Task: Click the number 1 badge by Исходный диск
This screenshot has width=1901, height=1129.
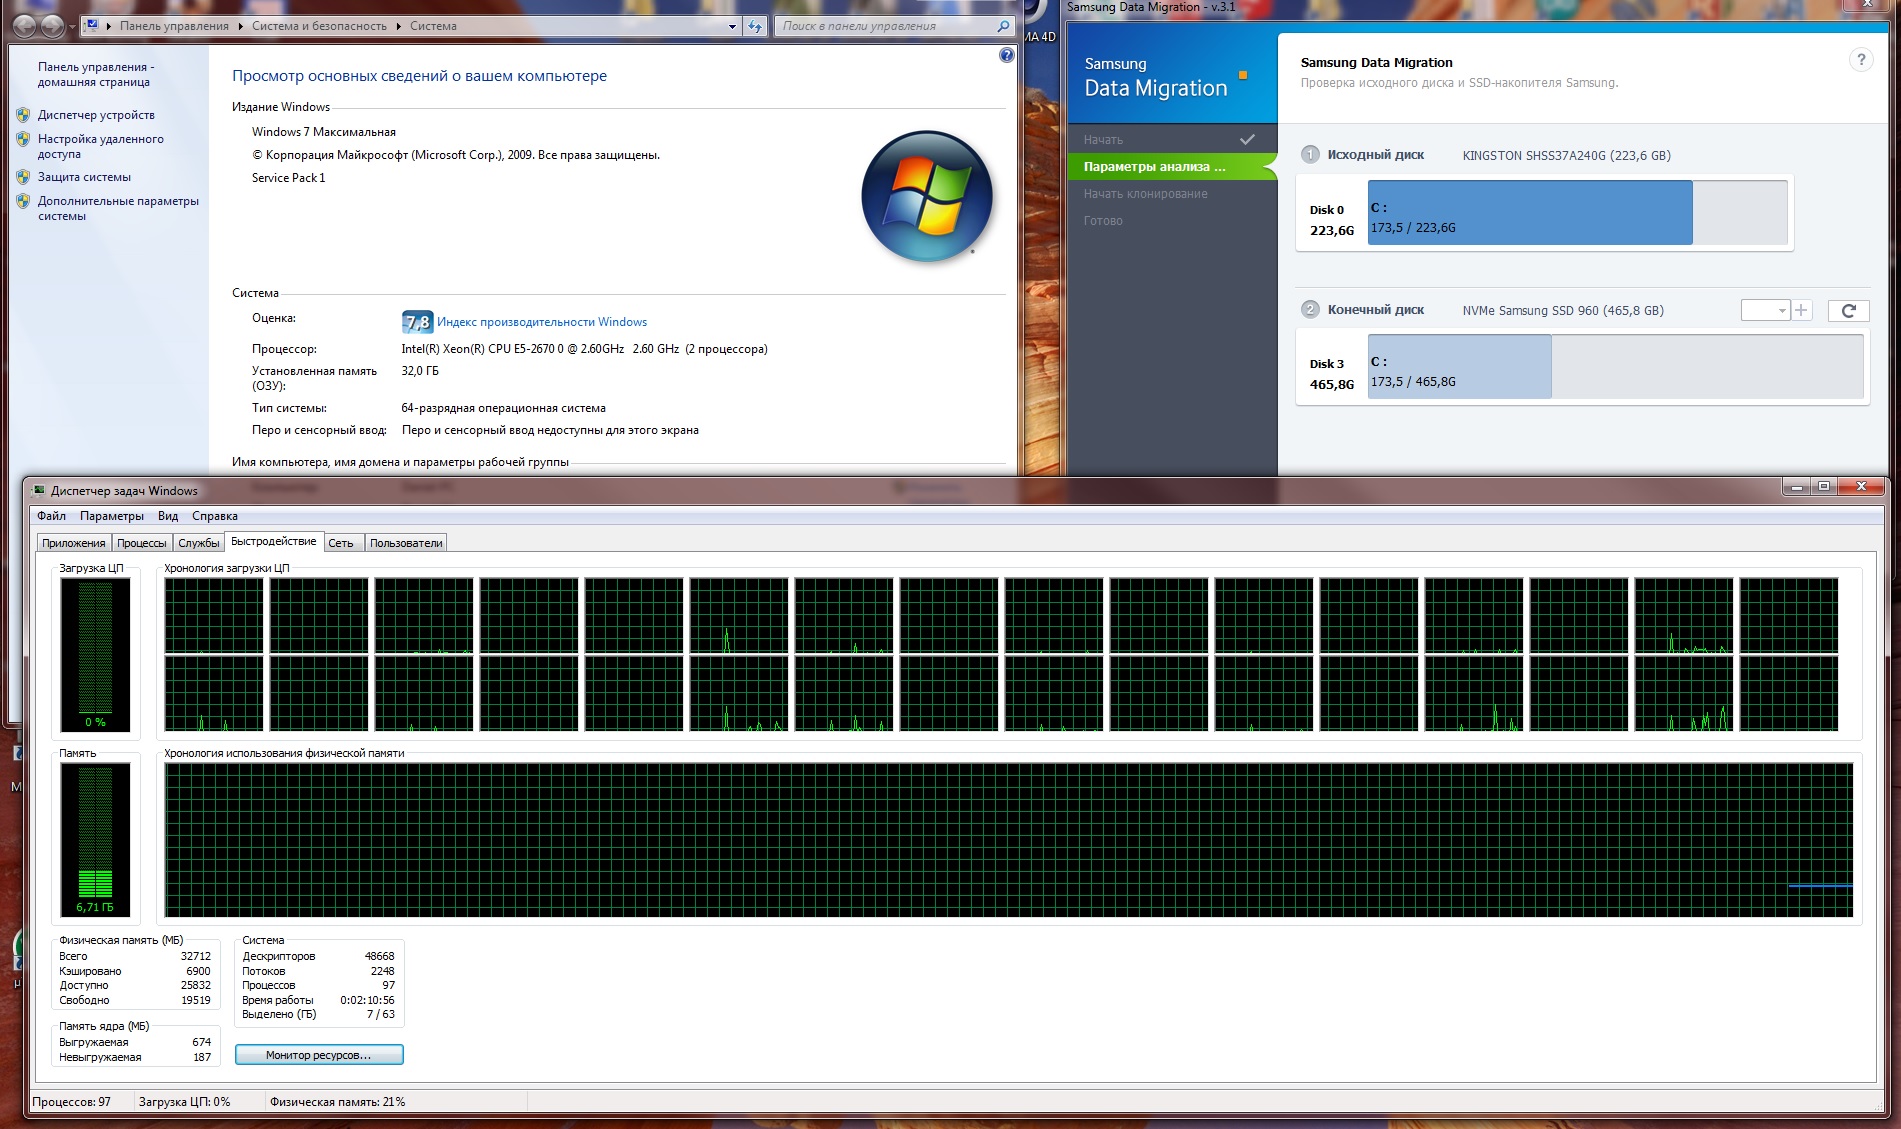Action: point(1310,155)
